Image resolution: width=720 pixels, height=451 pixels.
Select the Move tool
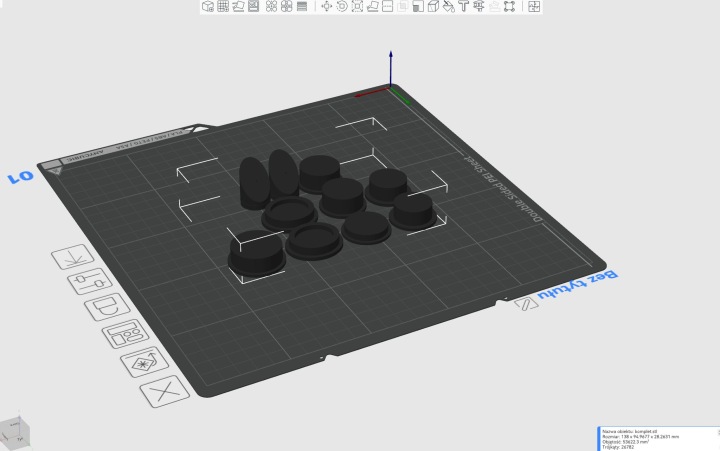(326, 6)
